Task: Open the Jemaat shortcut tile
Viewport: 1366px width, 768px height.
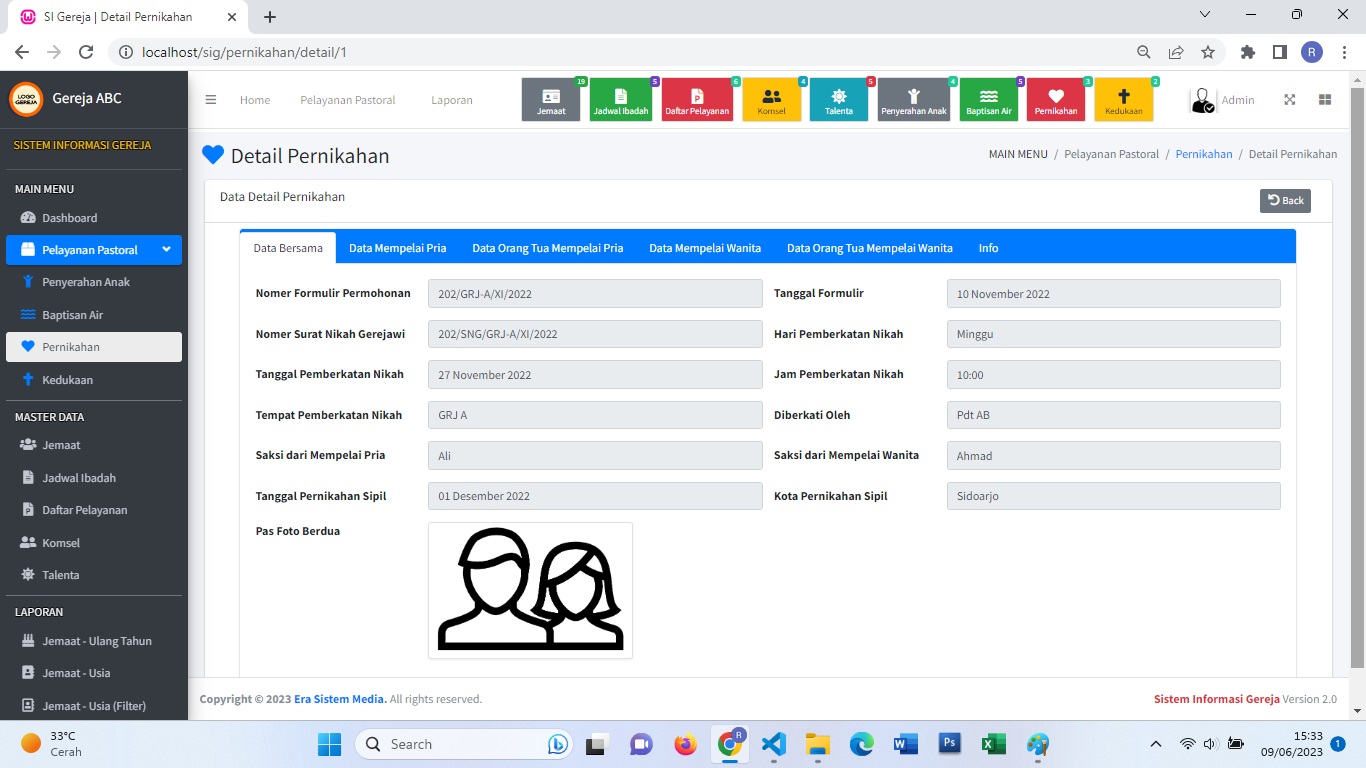Action: [x=551, y=100]
